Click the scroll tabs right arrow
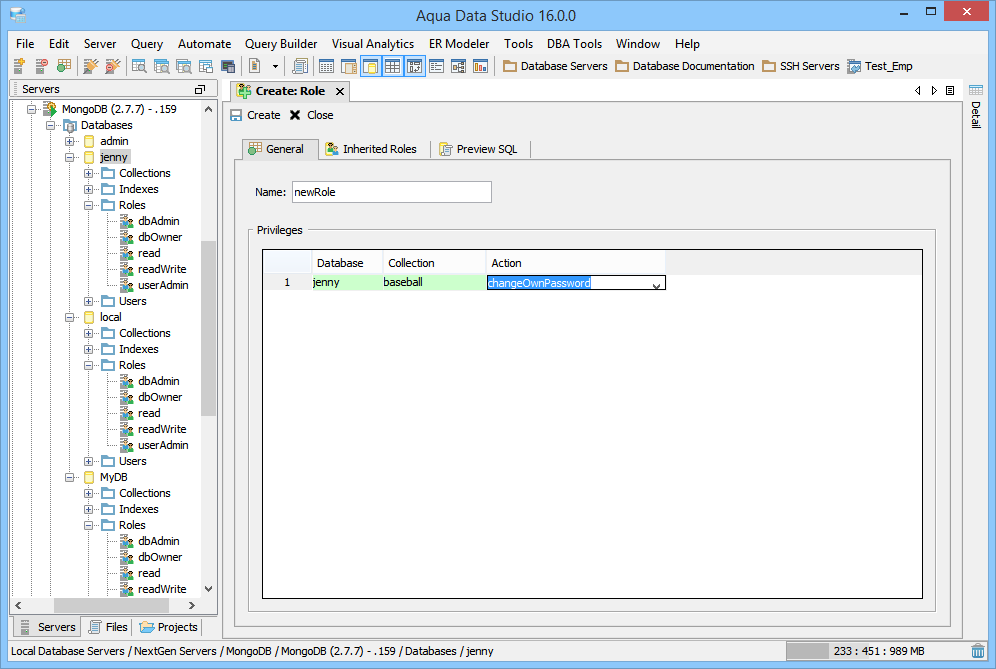The height and width of the screenshot is (669, 996). point(934,91)
